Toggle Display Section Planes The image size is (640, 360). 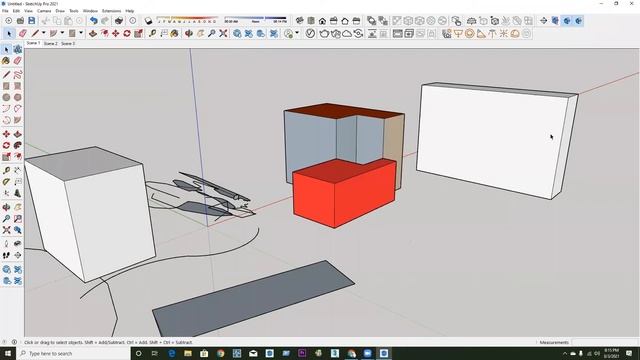[x=555, y=21]
